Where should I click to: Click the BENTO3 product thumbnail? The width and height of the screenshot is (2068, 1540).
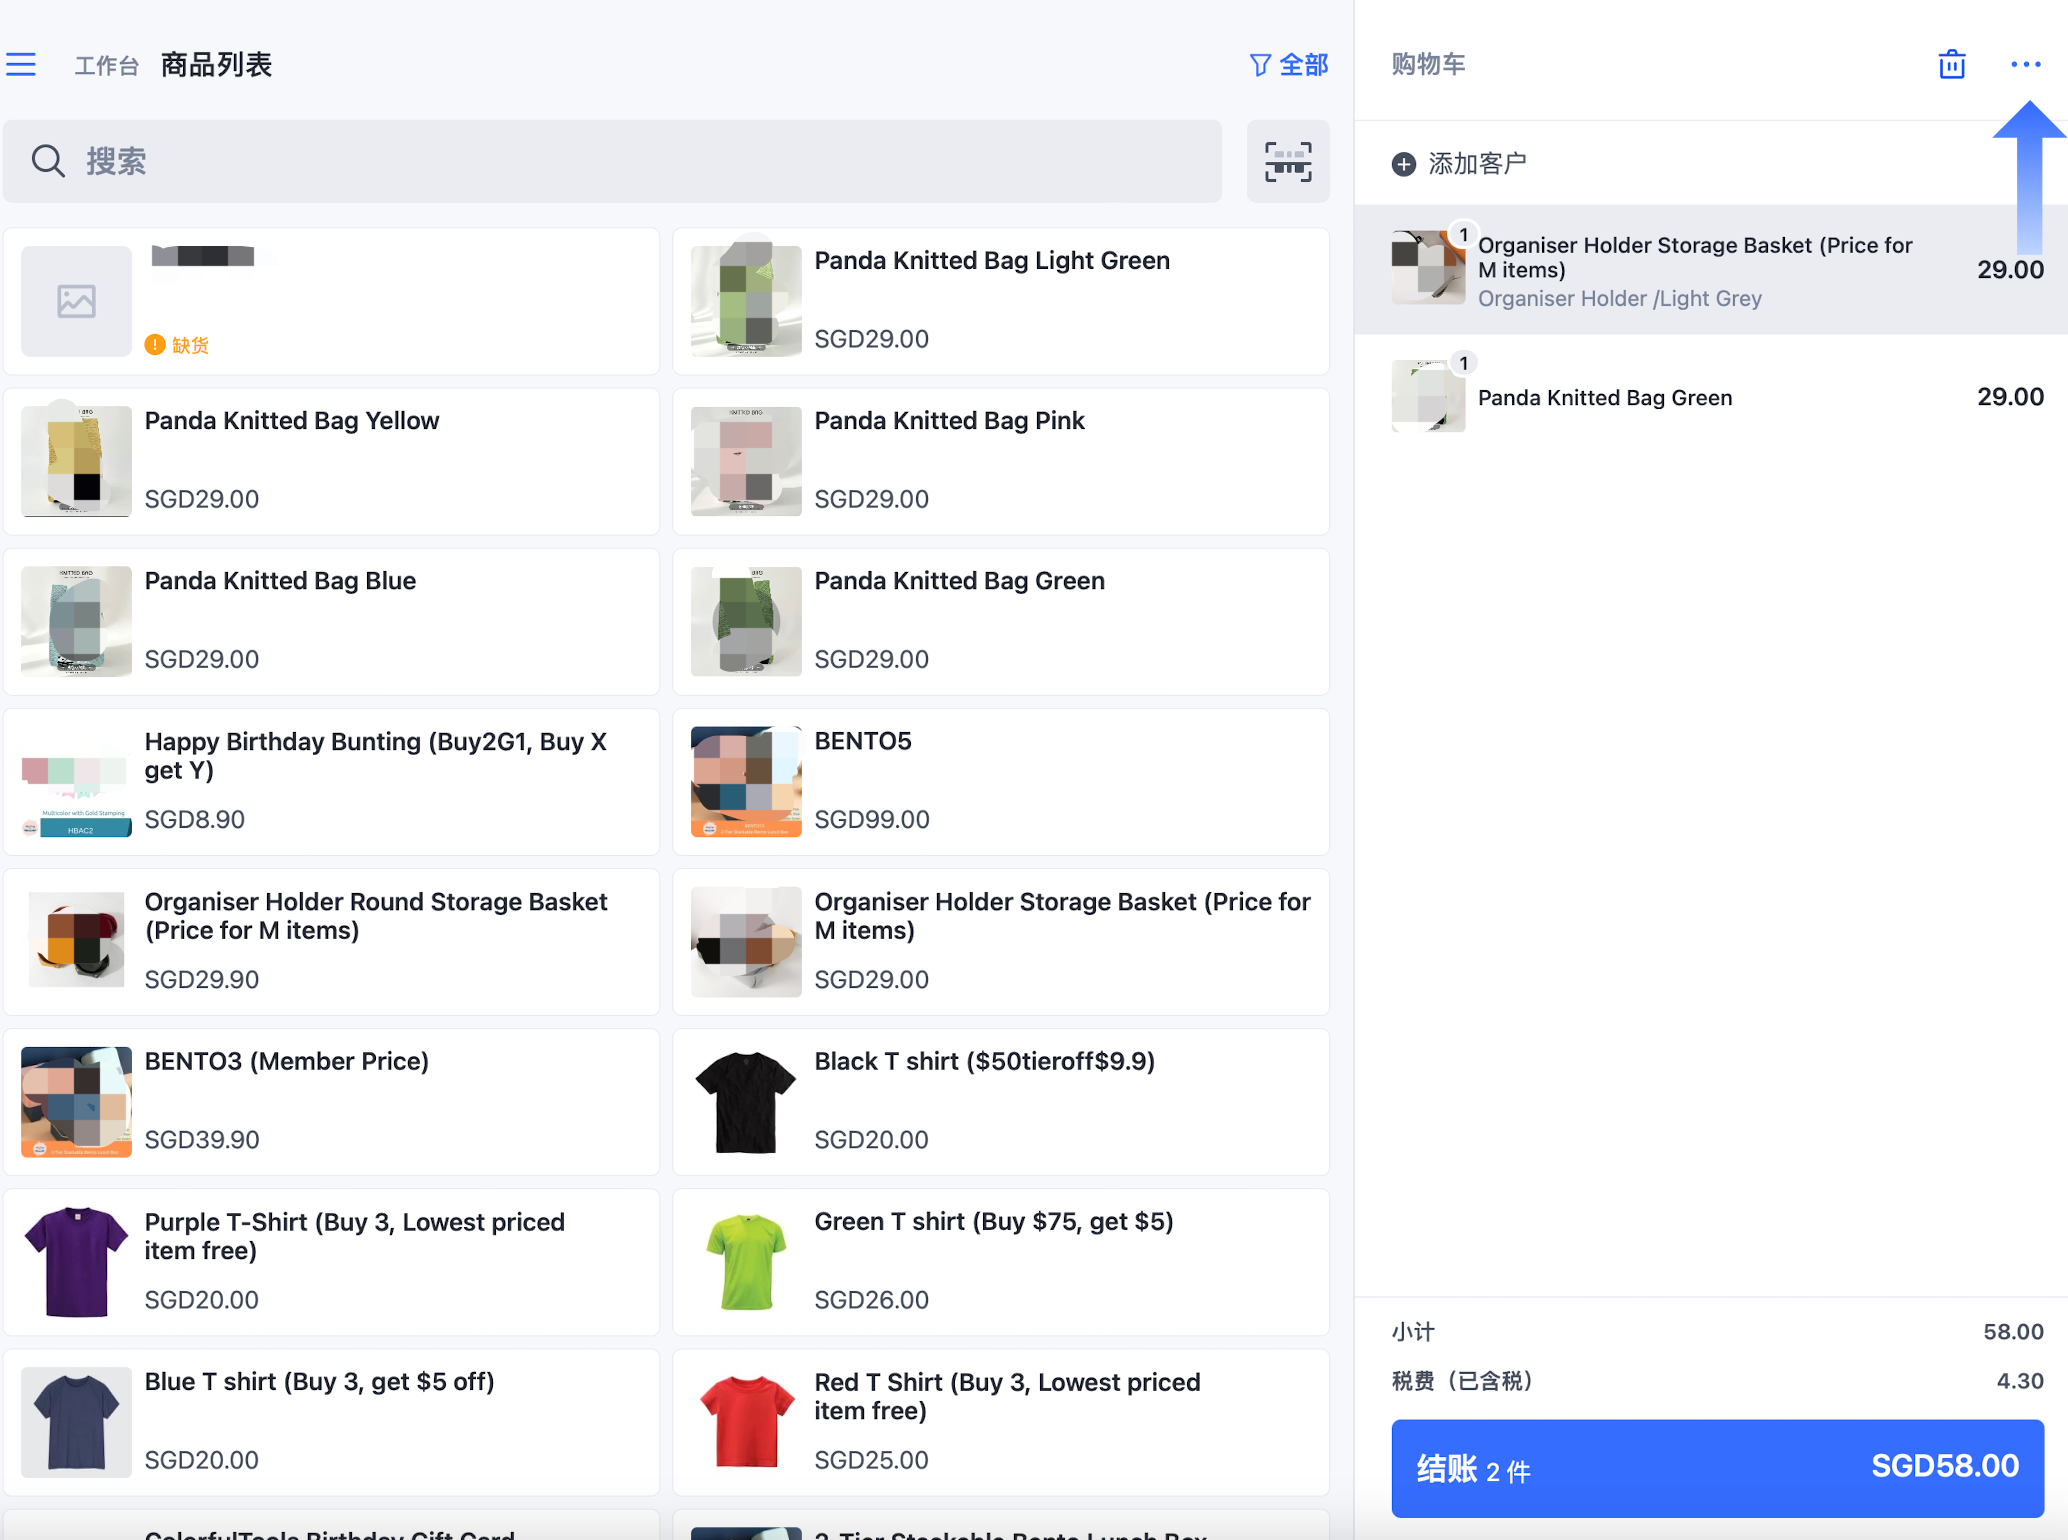76,1102
